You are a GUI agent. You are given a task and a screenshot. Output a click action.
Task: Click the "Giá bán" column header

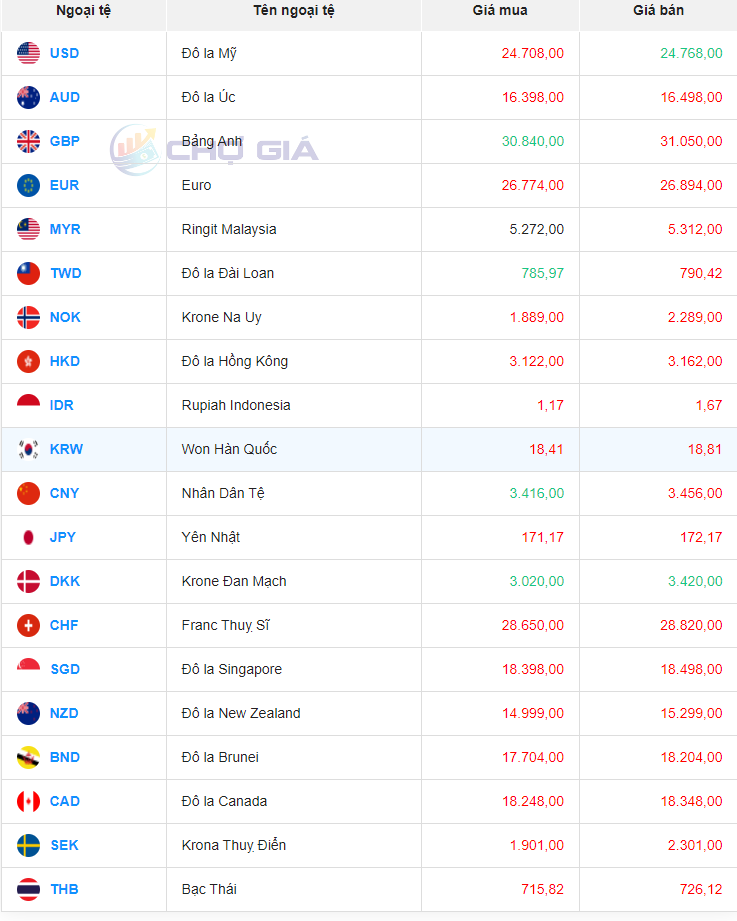click(x=659, y=11)
